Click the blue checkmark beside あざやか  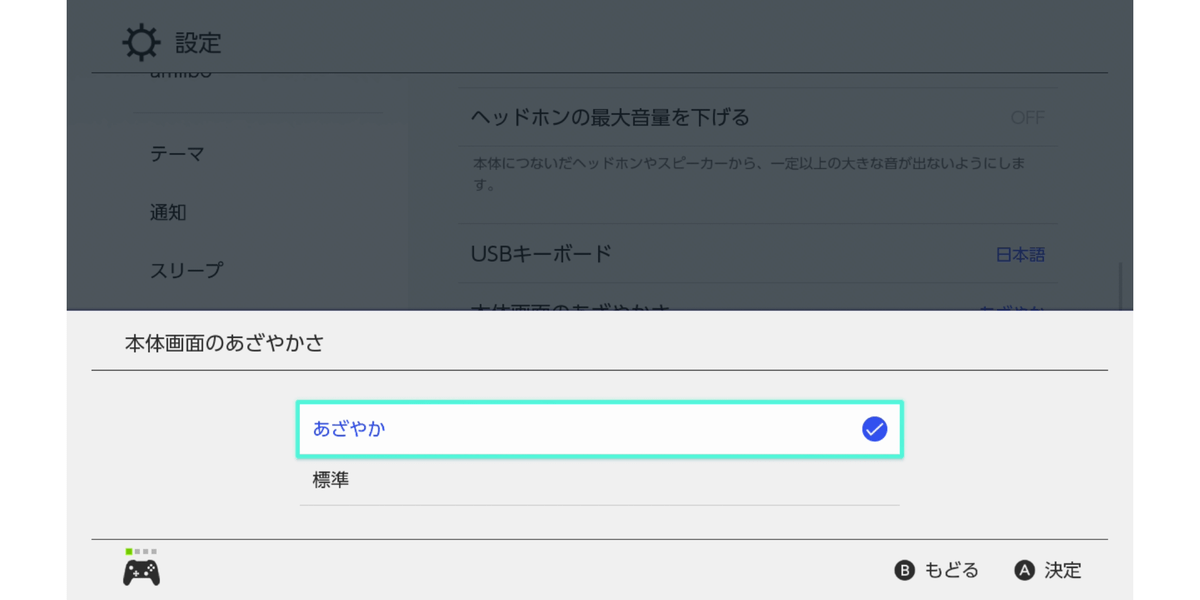[874, 429]
